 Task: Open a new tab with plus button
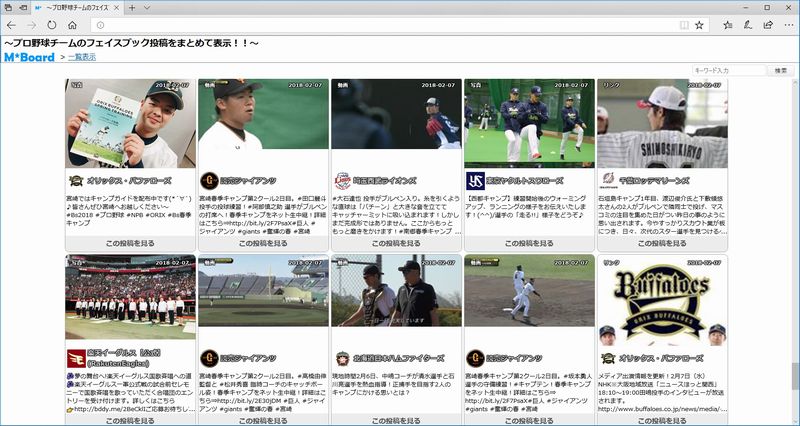point(132,8)
